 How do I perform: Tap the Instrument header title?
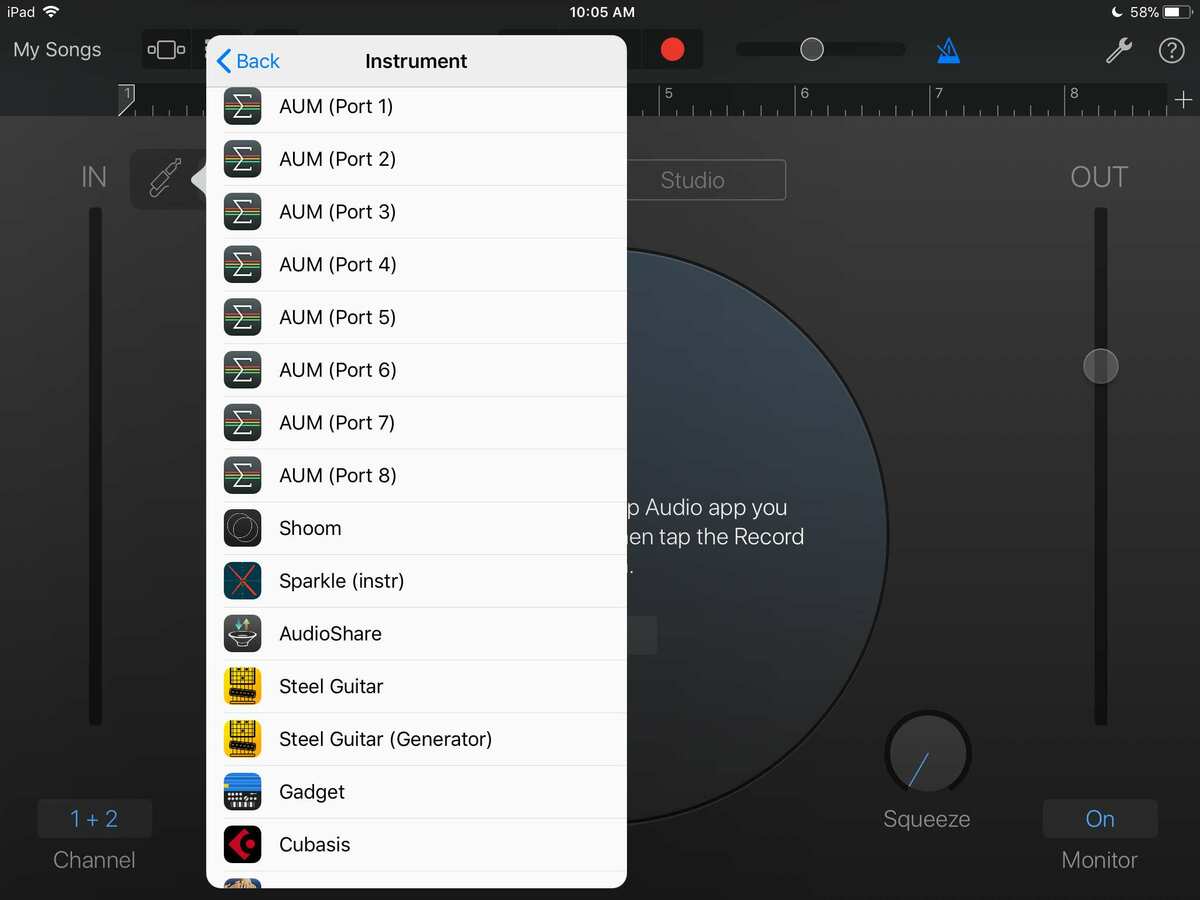coord(416,61)
